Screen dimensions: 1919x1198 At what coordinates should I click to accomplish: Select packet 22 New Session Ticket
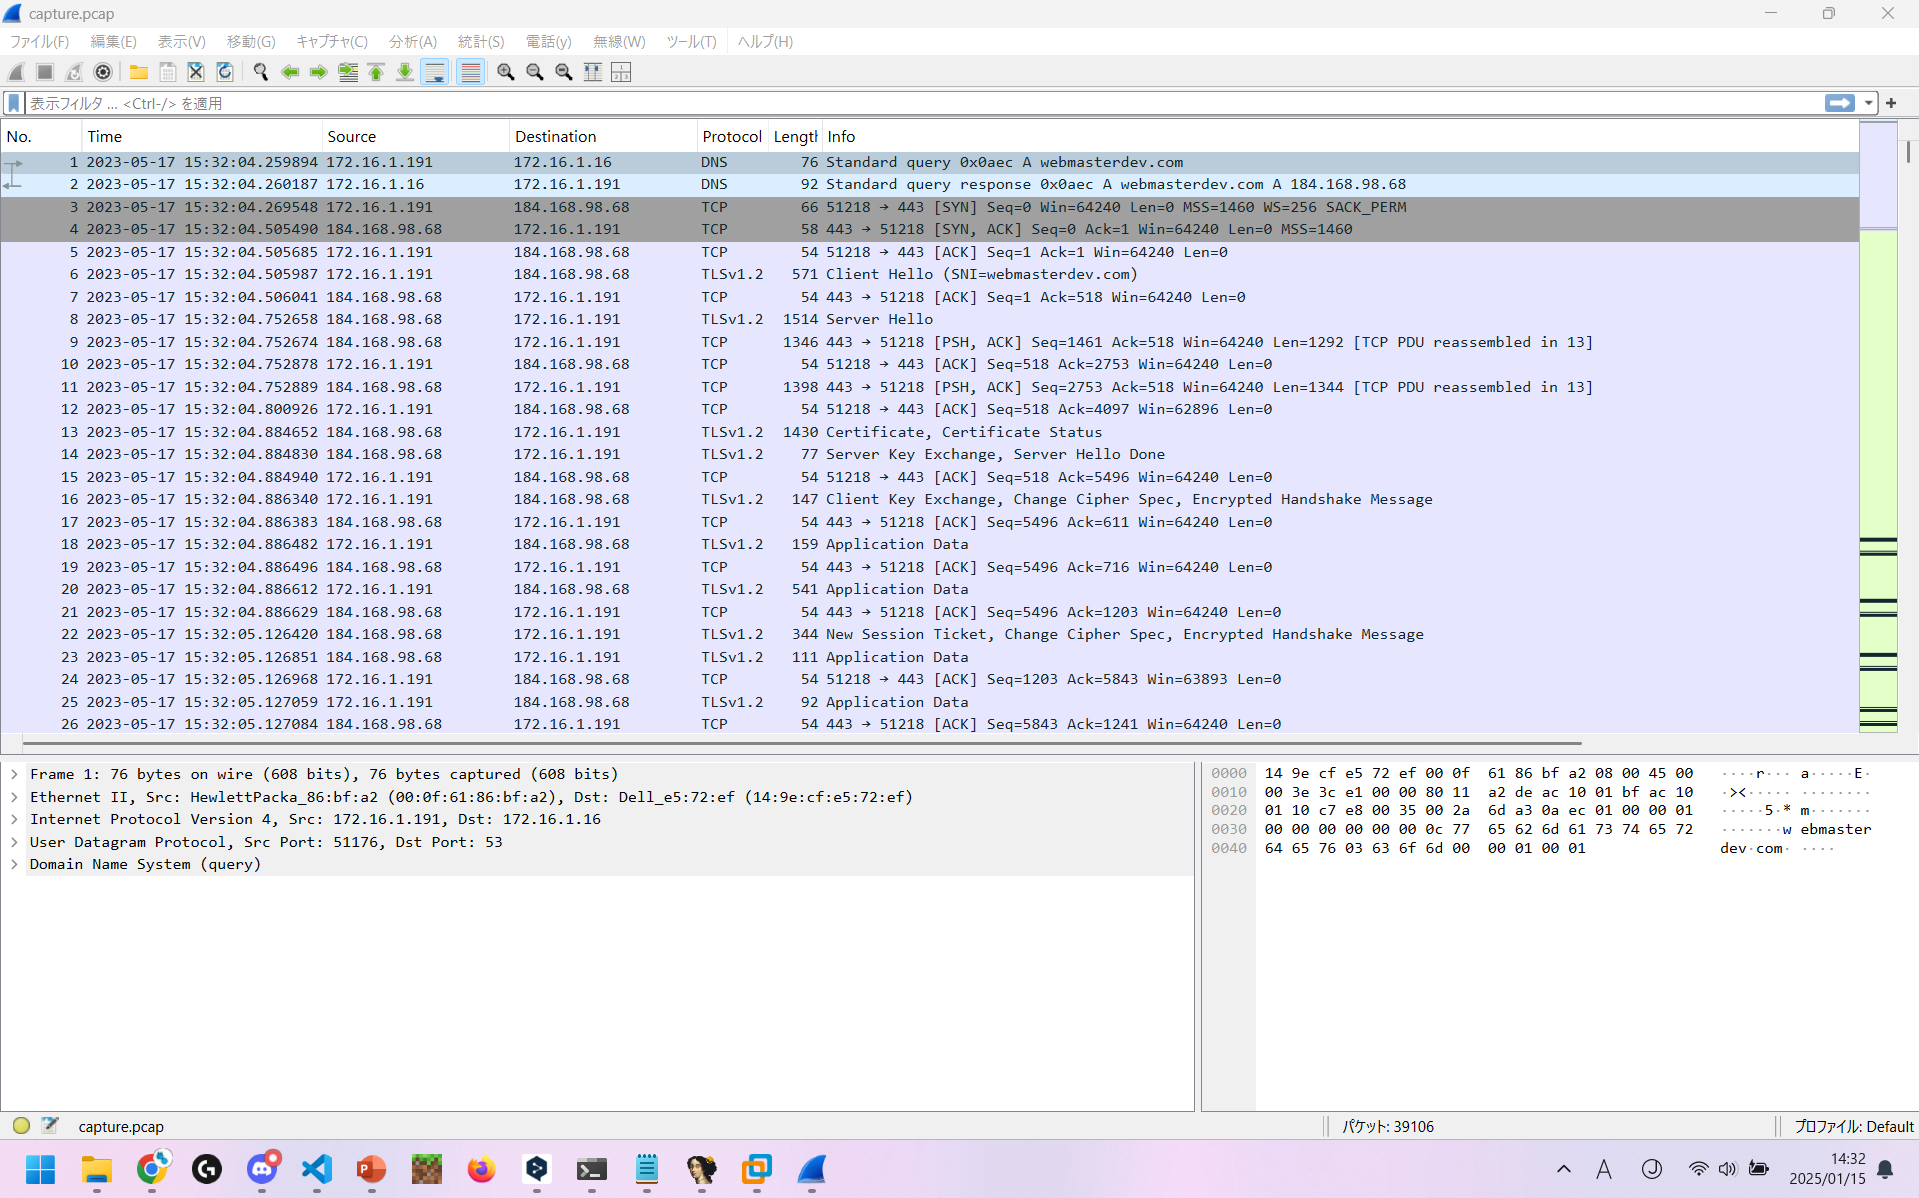click(x=930, y=634)
